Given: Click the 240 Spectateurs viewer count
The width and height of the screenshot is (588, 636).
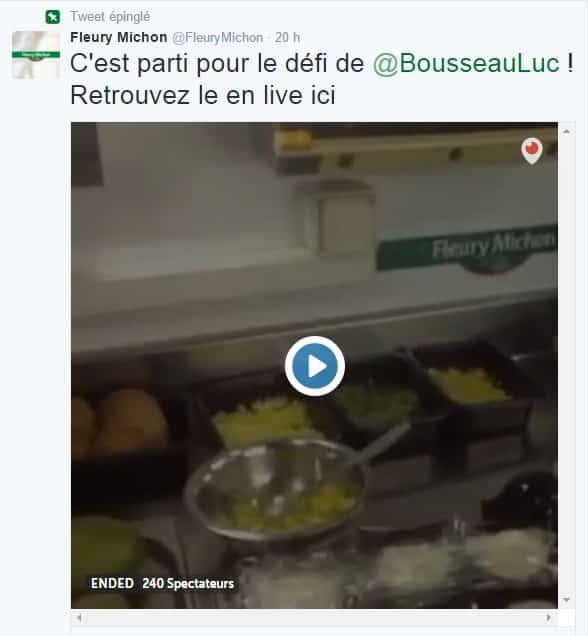Looking at the screenshot, I should coord(188,583).
